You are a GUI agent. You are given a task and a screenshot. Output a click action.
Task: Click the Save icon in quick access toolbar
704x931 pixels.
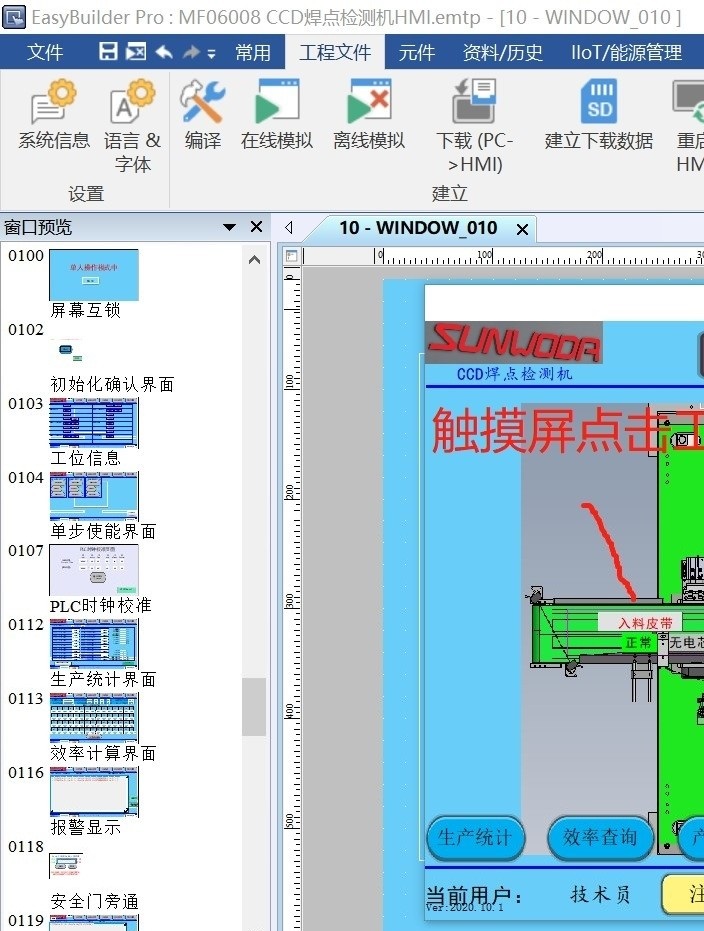click(108, 52)
